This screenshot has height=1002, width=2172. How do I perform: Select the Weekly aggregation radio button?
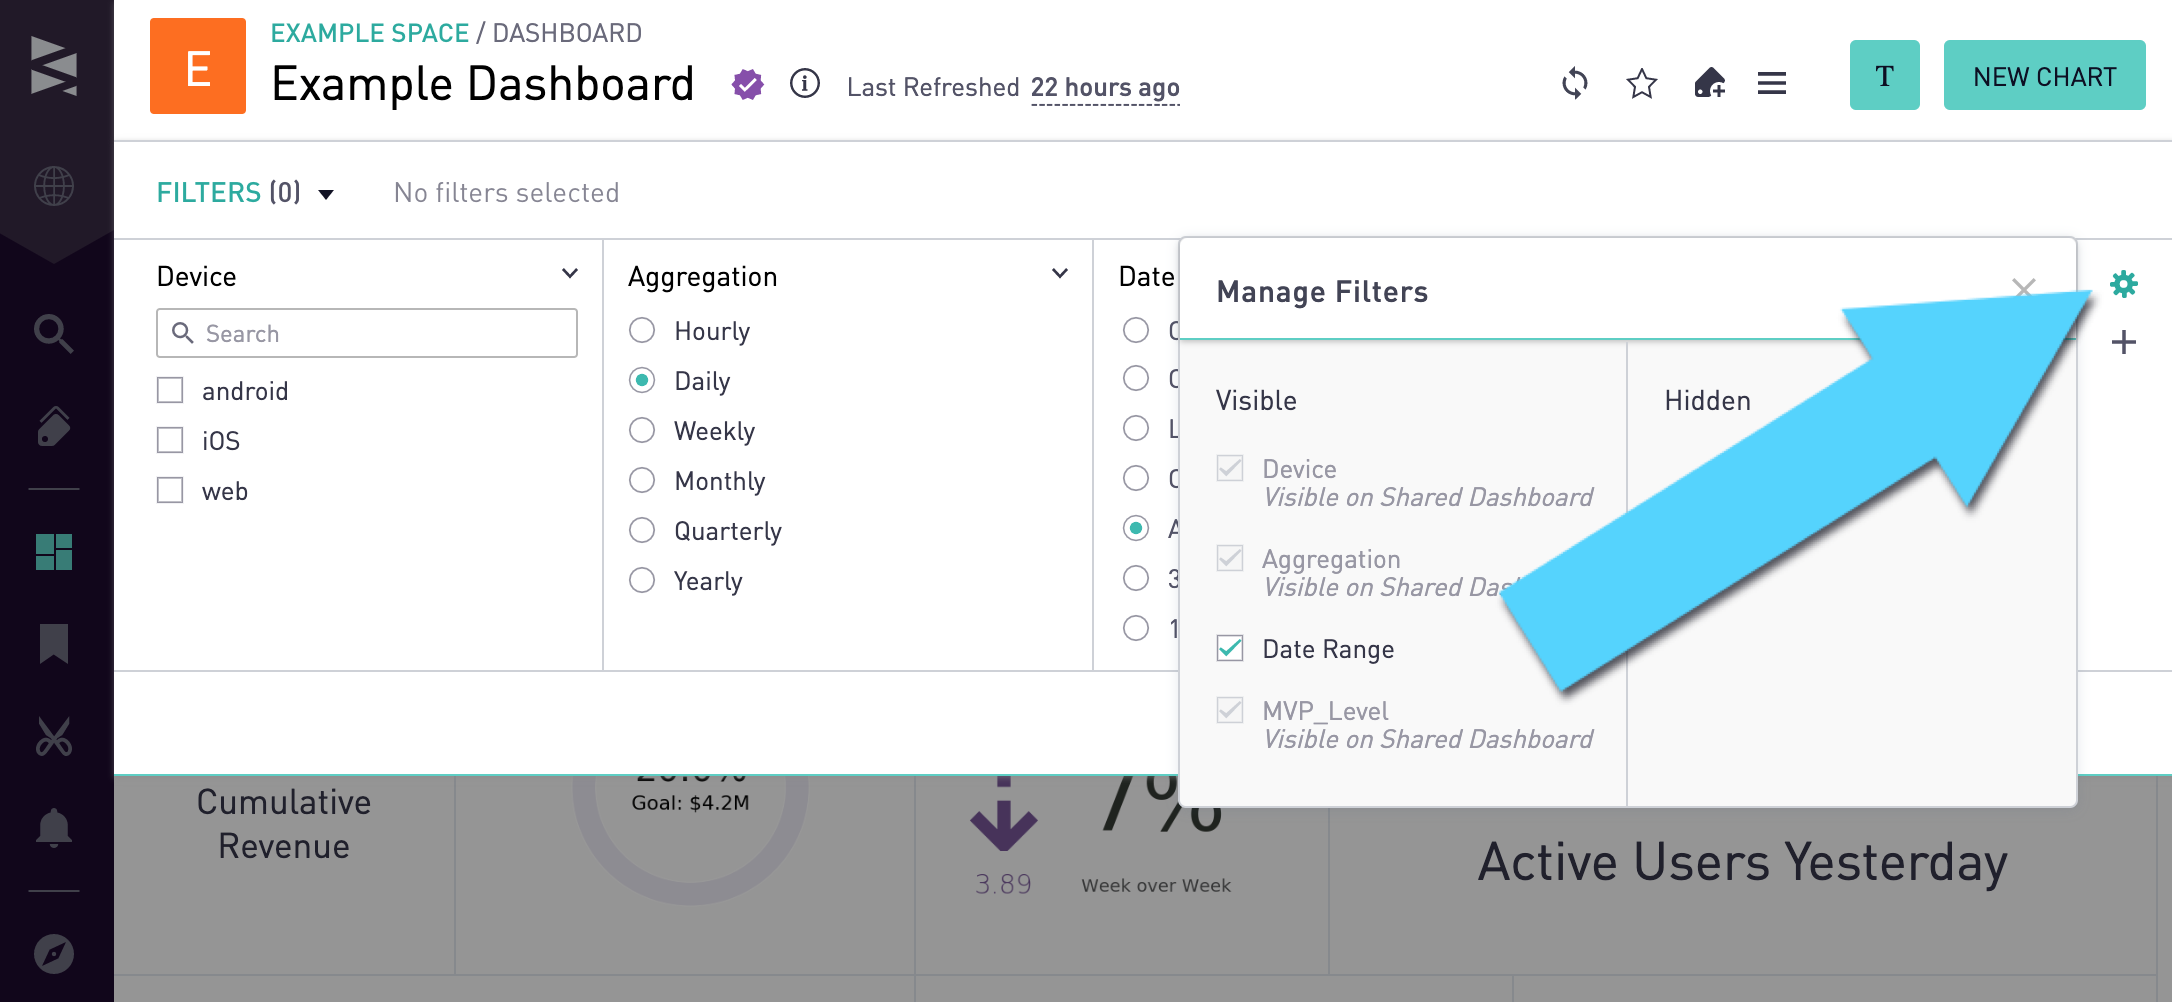[642, 430]
